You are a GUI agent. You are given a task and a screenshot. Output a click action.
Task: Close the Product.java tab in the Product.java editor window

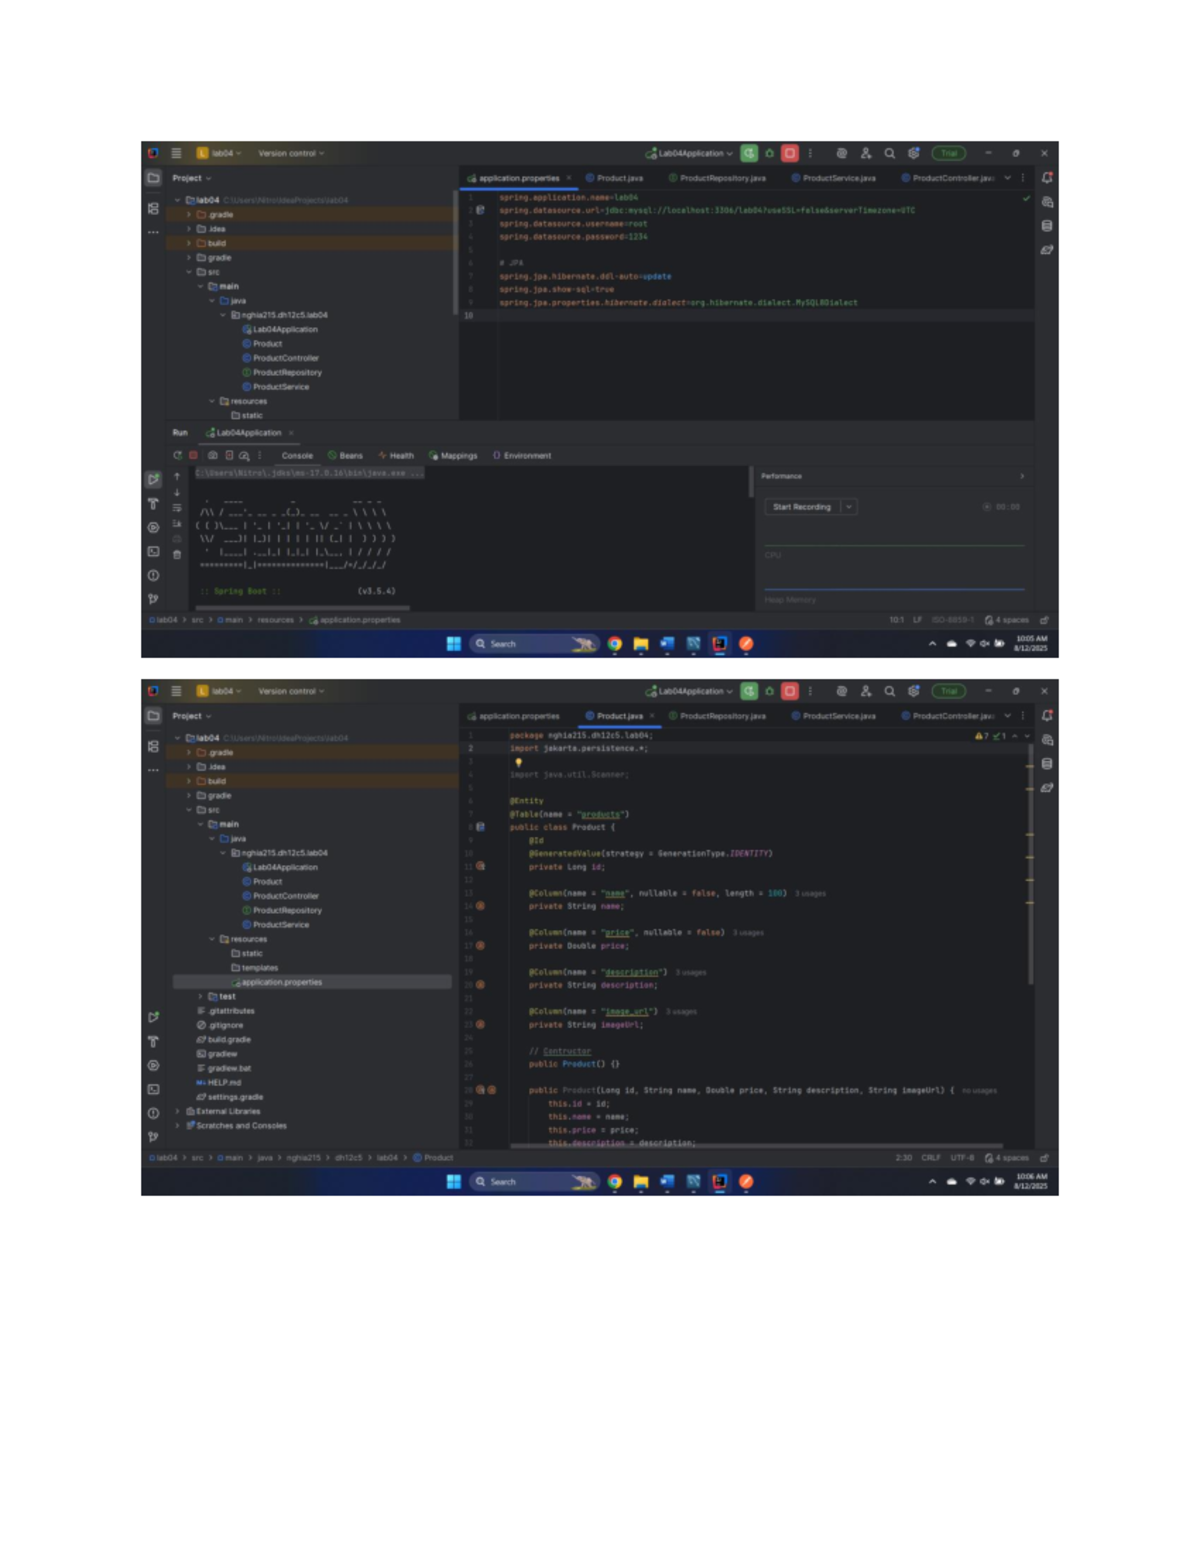(652, 716)
